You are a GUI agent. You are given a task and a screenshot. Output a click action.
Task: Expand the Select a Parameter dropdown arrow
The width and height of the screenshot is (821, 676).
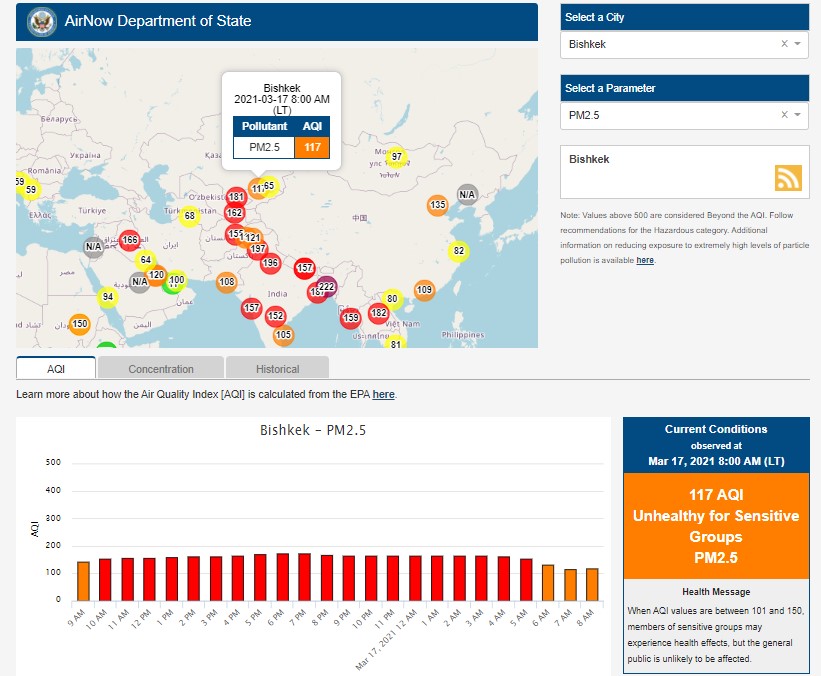pos(798,115)
